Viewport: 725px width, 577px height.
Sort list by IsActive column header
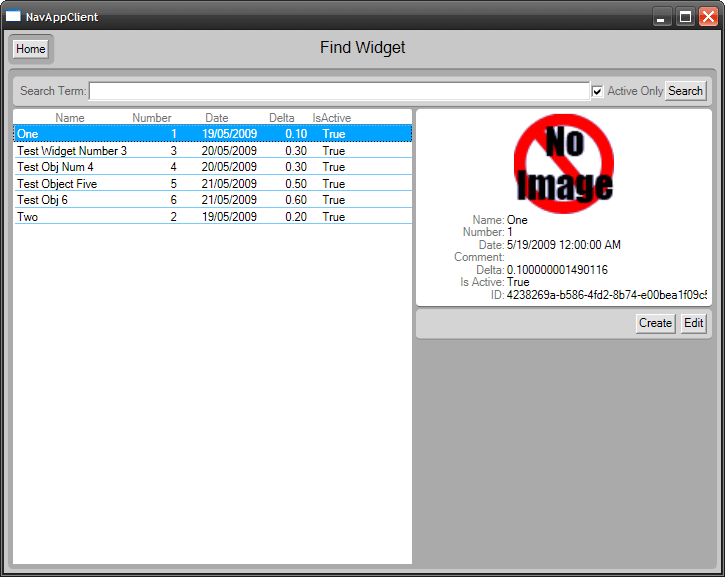(x=332, y=118)
